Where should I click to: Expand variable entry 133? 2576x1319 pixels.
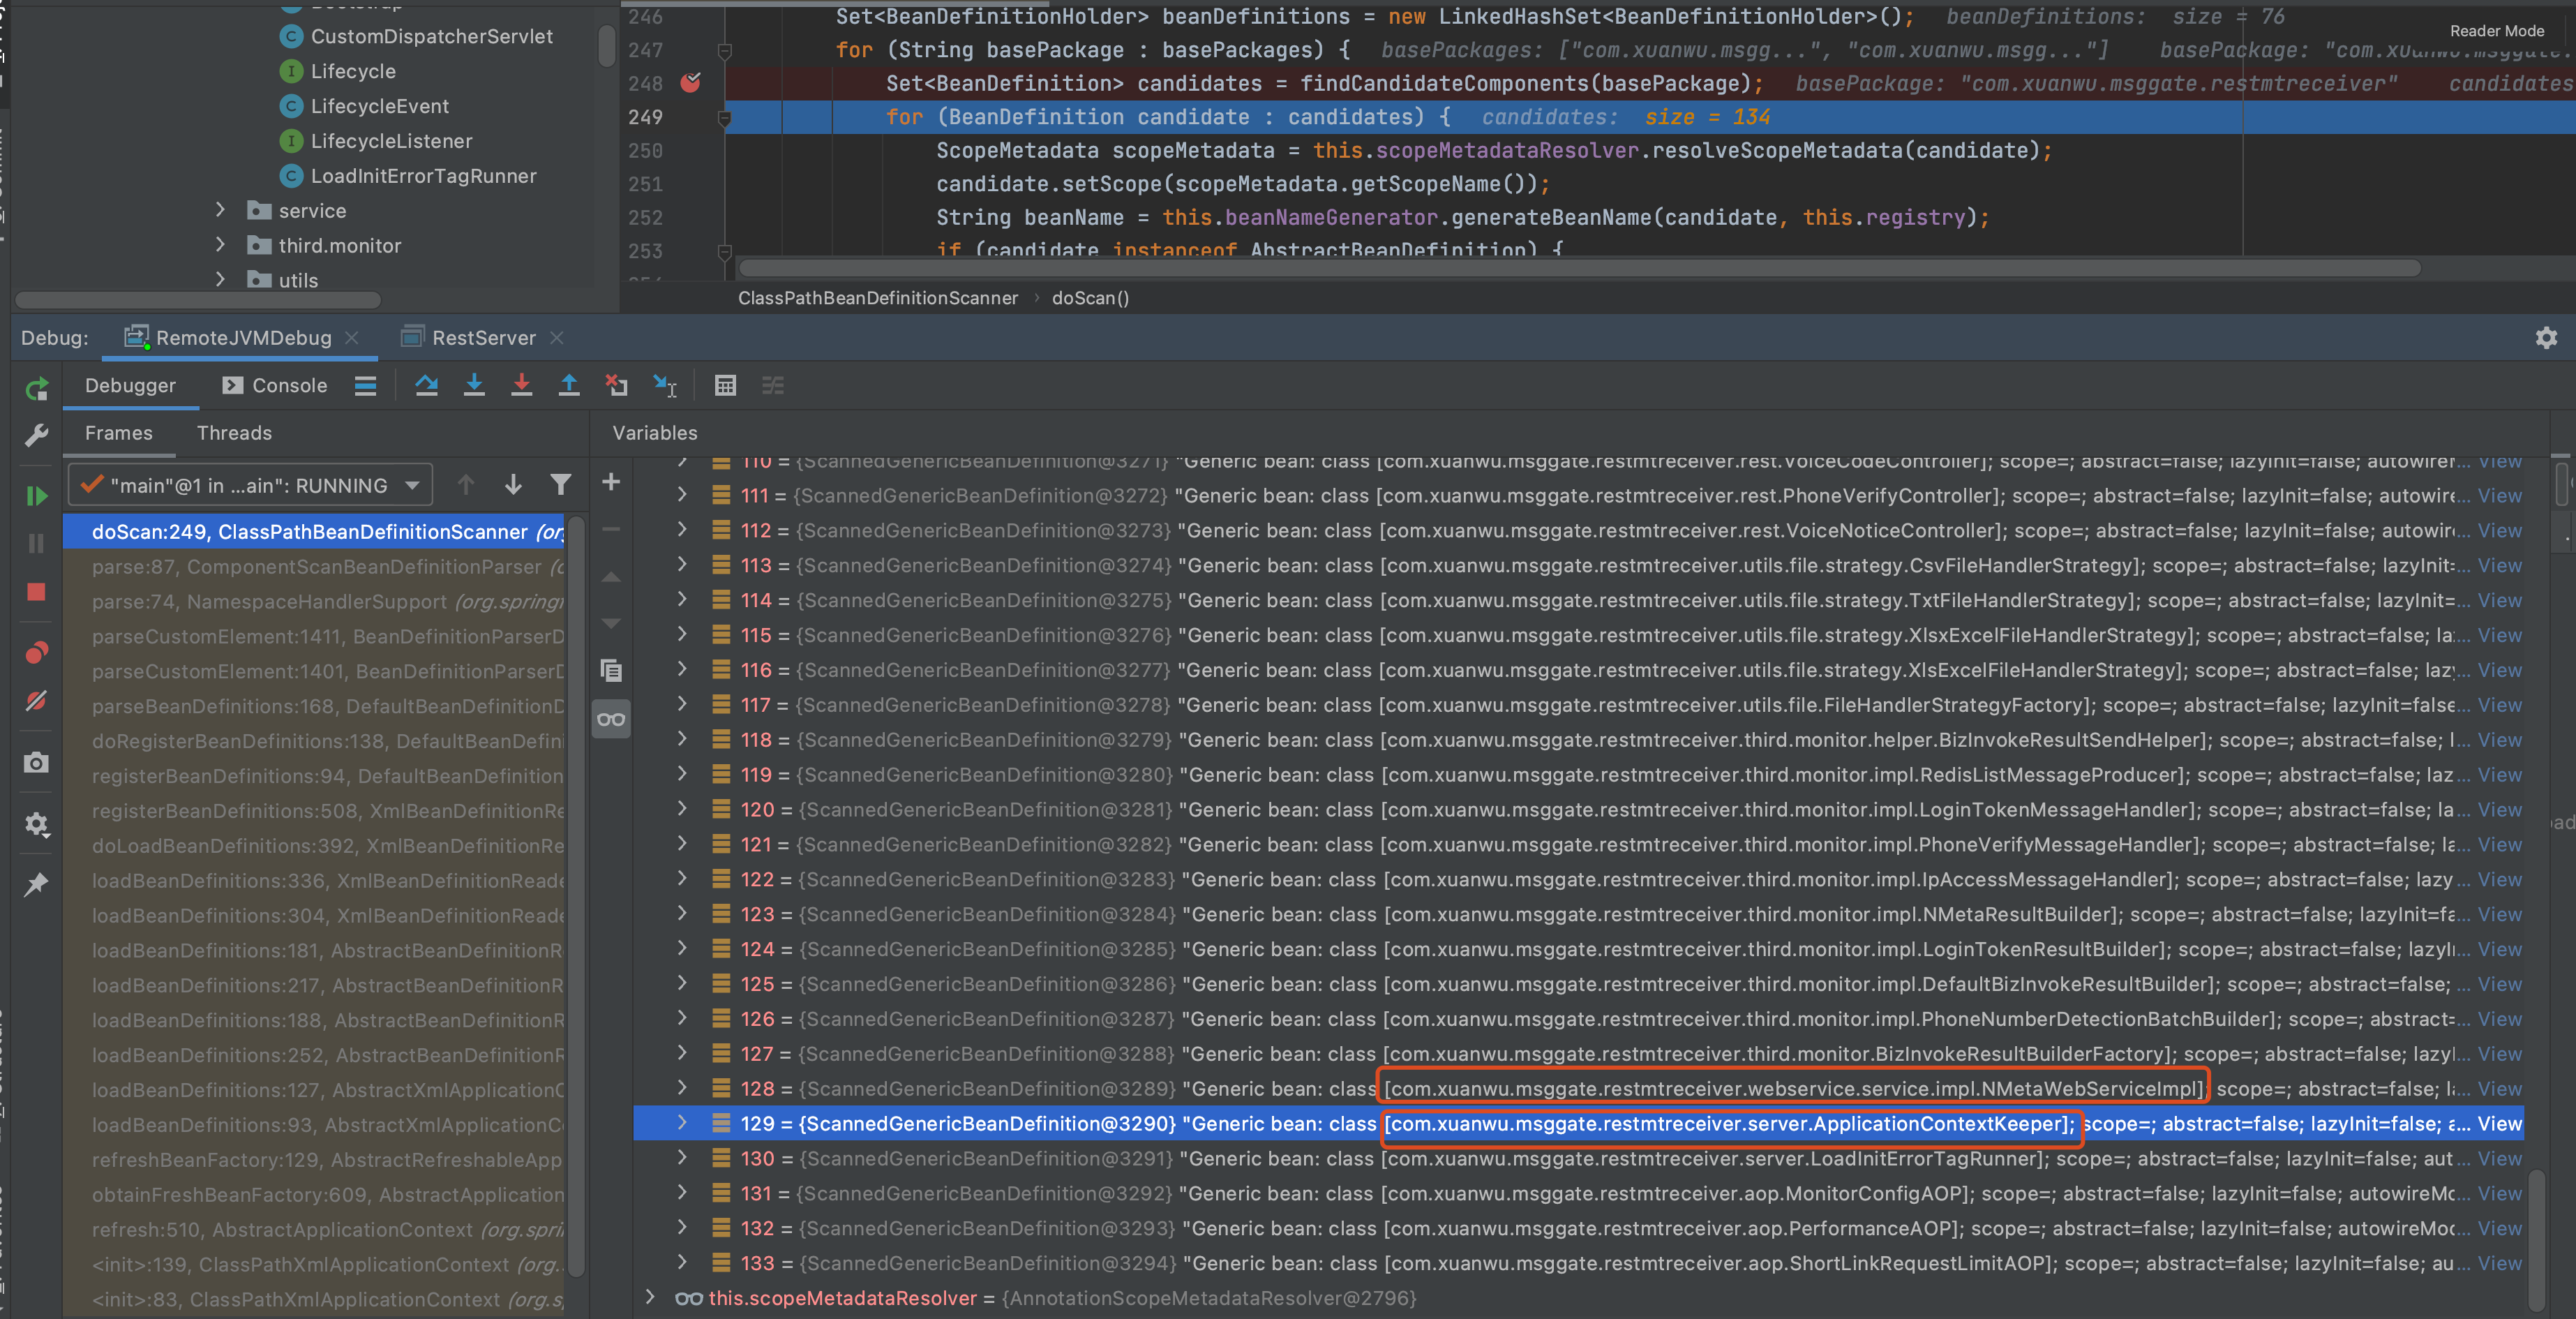pos(682,1262)
